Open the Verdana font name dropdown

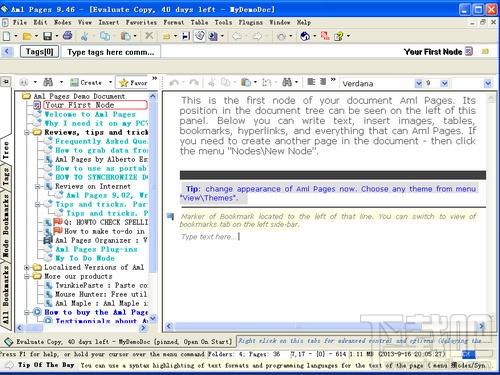[x=418, y=83]
